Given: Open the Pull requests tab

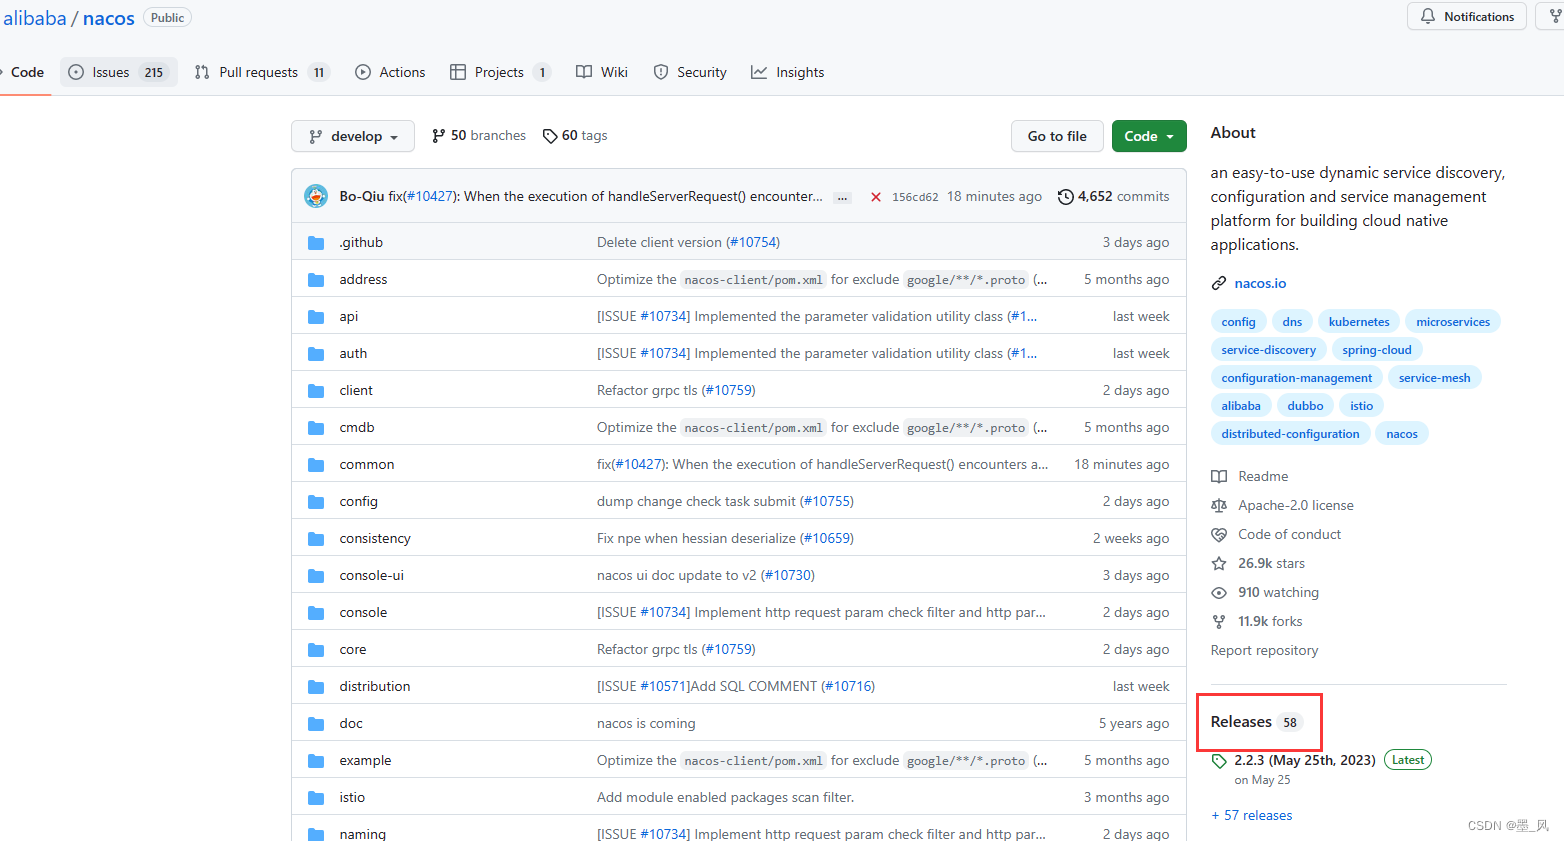Looking at the screenshot, I should coord(262,72).
